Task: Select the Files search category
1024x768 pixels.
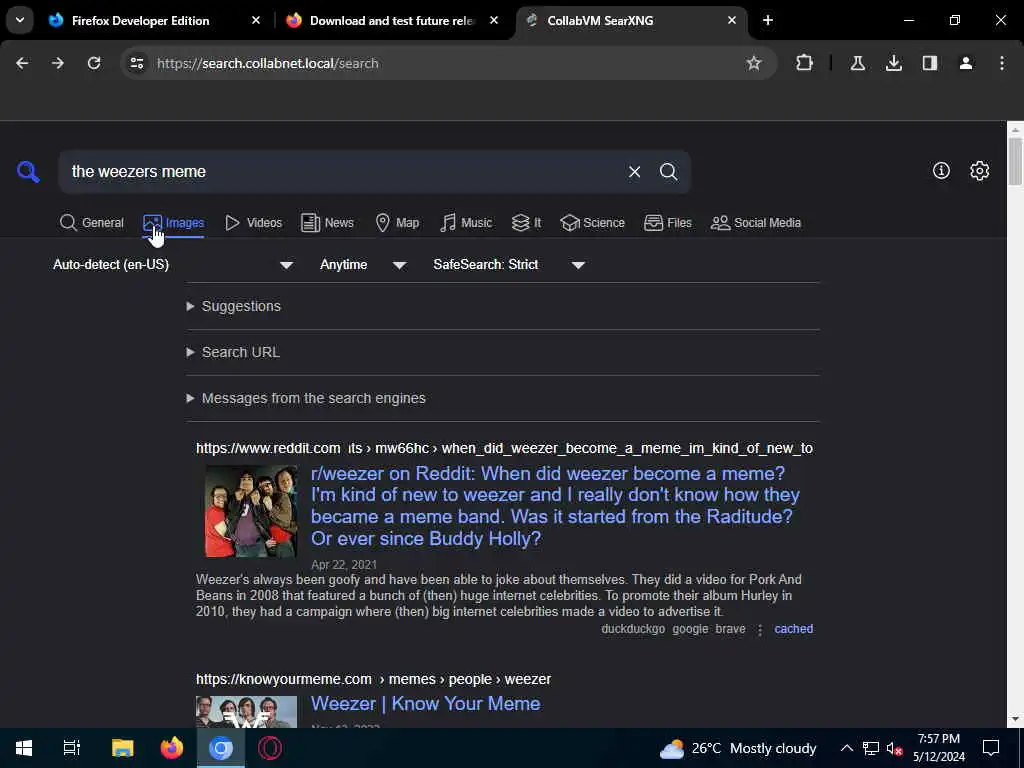Action: point(667,223)
